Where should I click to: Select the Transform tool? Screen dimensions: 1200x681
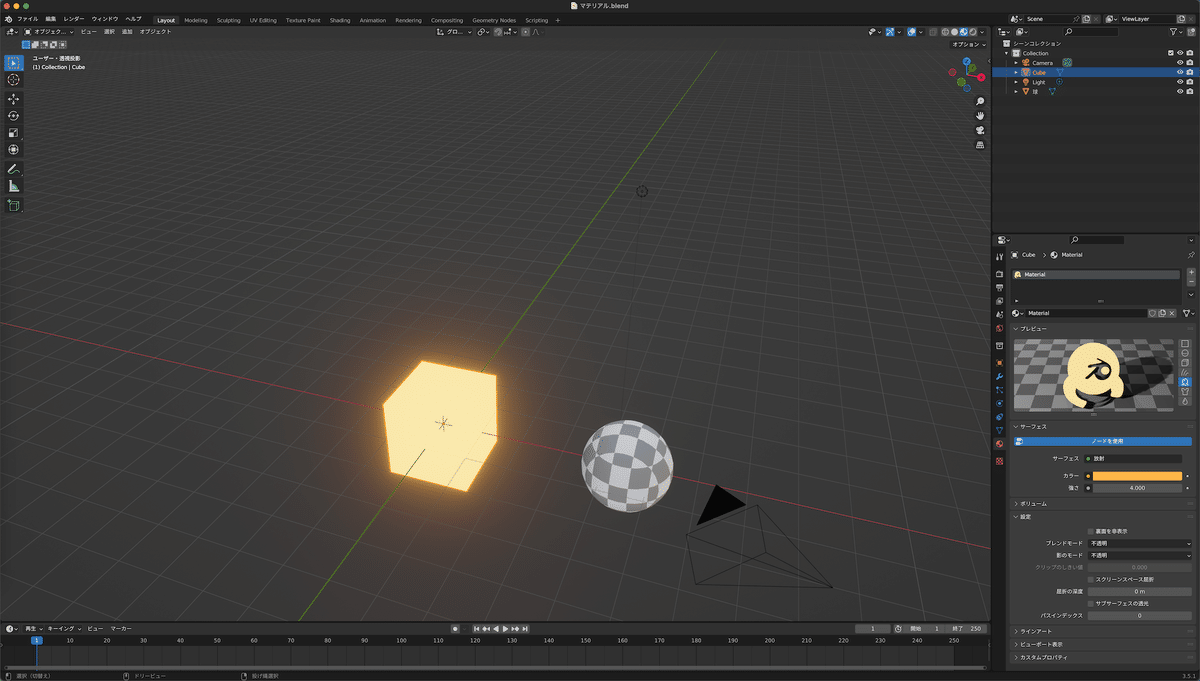14,150
